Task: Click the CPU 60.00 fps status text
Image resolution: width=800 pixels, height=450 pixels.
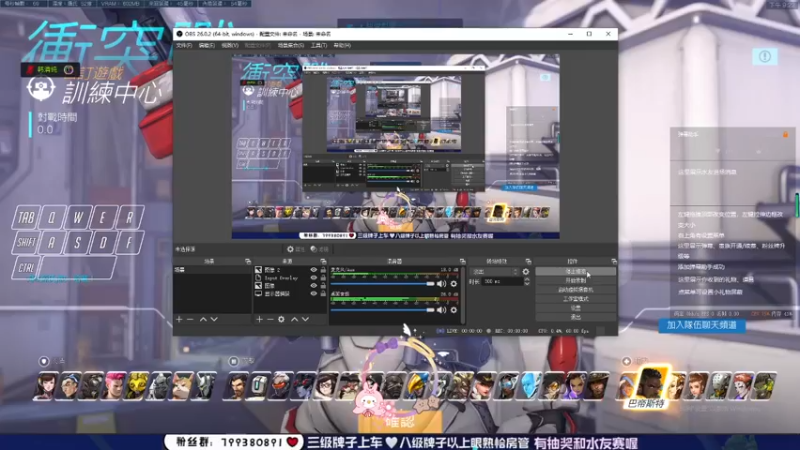Action: [563, 331]
